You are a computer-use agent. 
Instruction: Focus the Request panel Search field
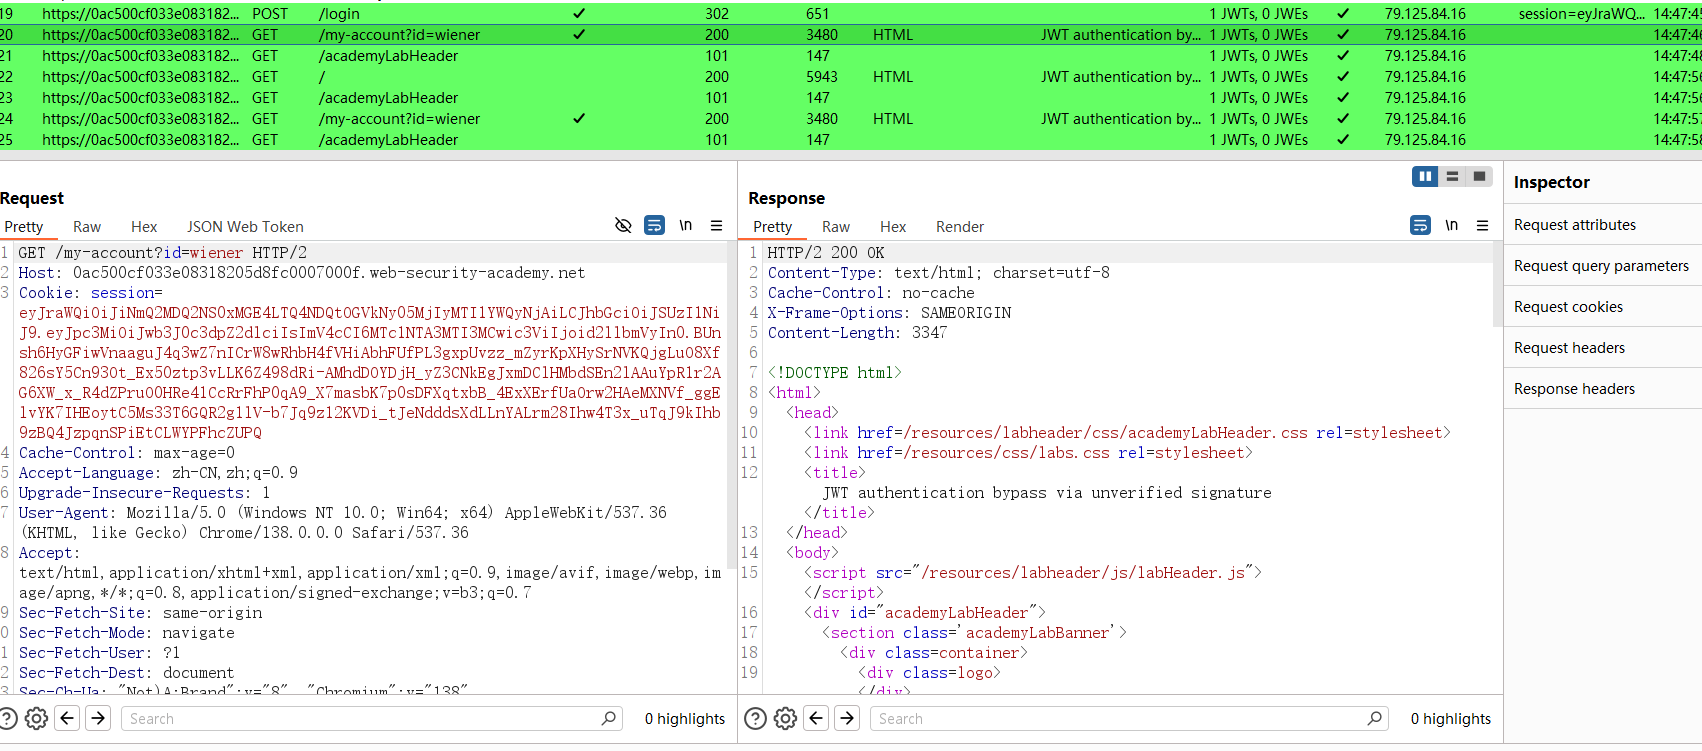[x=372, y=718]
